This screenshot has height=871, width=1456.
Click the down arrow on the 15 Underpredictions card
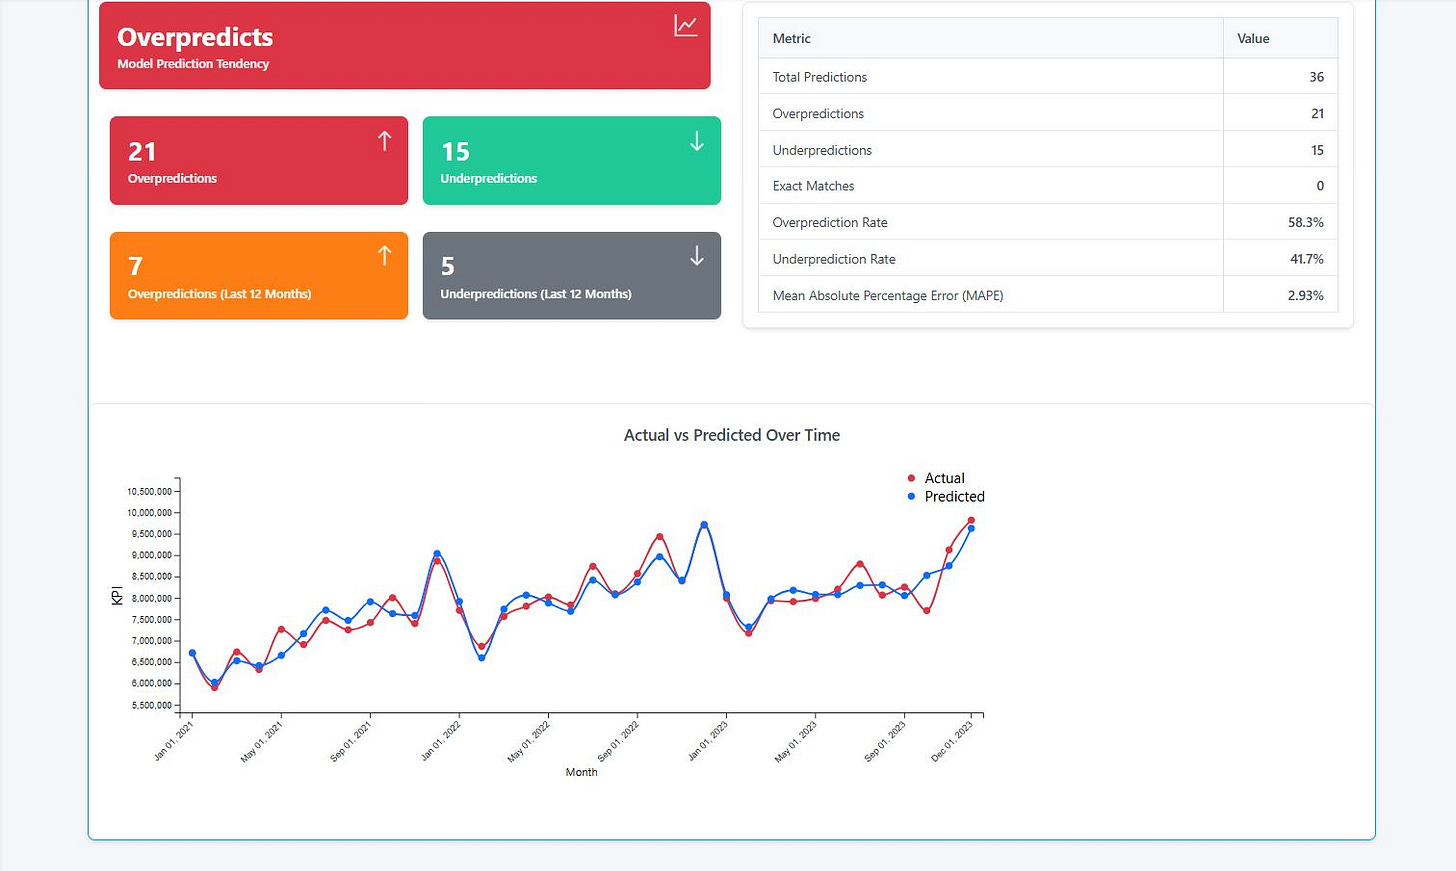pos(697,142)
